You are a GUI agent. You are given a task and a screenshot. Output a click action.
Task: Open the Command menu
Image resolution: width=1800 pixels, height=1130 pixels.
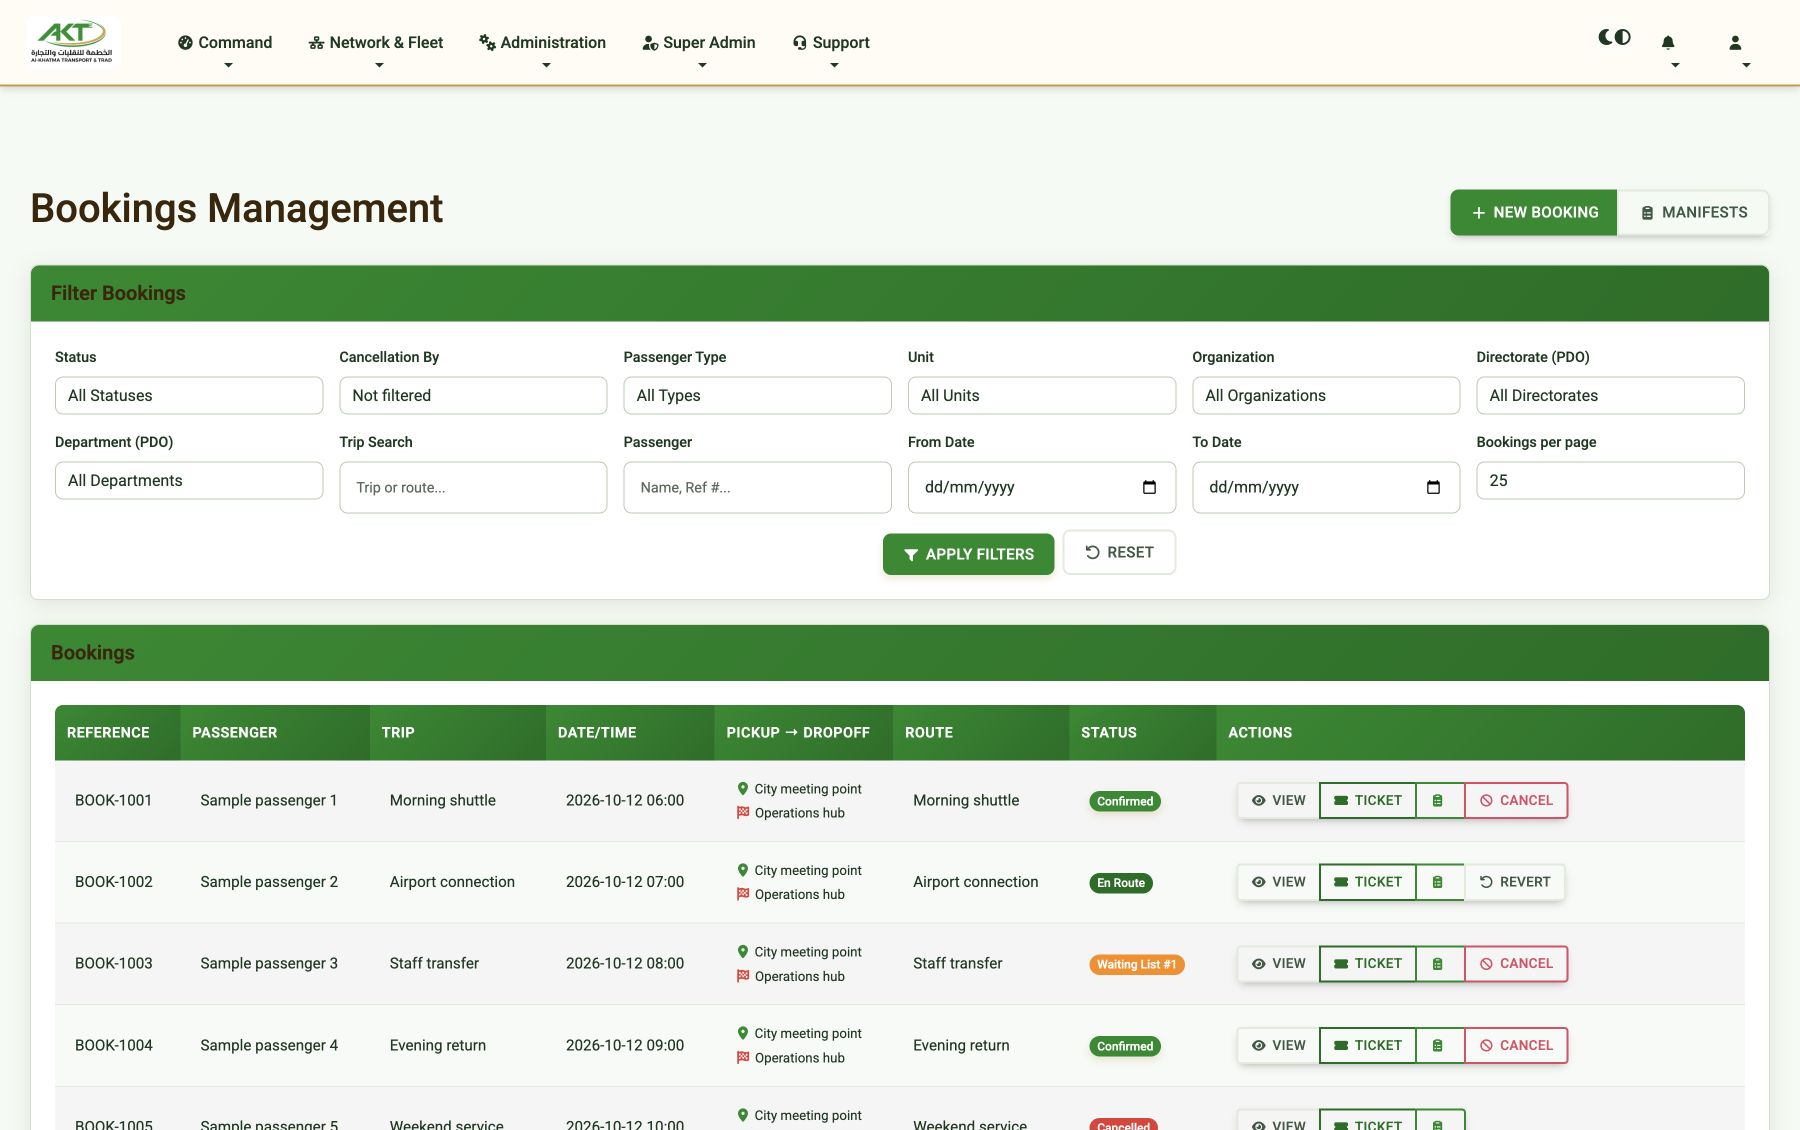225,43
